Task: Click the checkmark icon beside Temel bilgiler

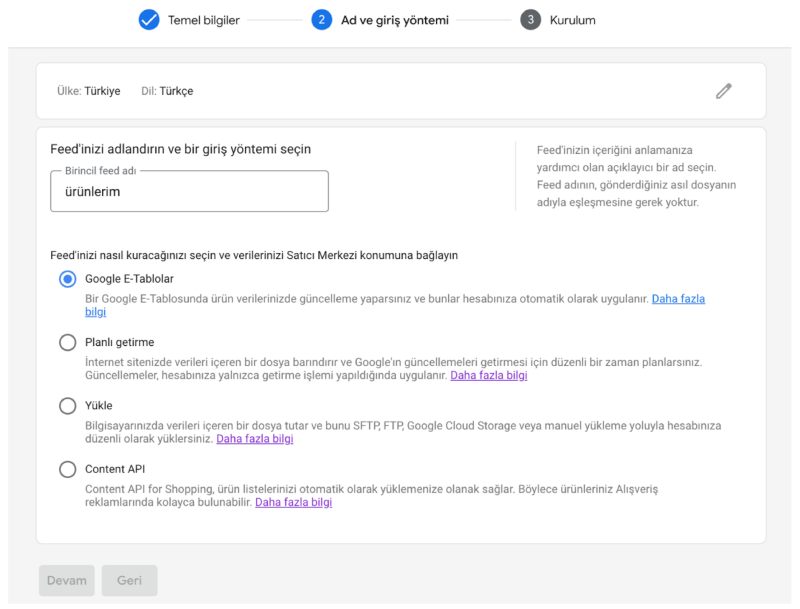Action: pyautogui.click(x=149, y=20)
